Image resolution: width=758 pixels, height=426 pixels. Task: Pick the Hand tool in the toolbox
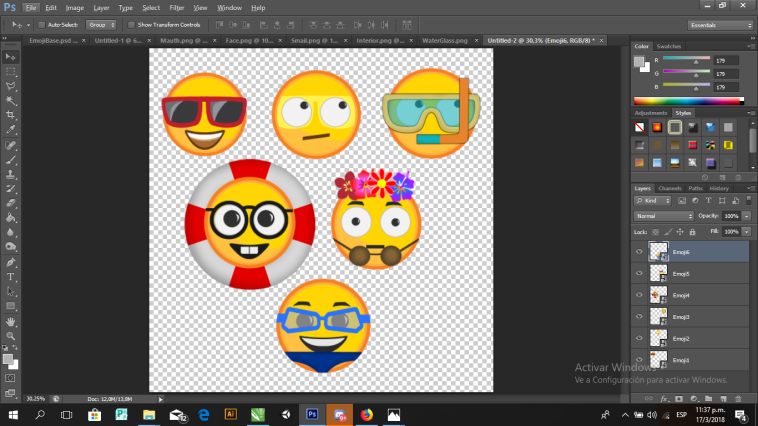coord(11,321)
